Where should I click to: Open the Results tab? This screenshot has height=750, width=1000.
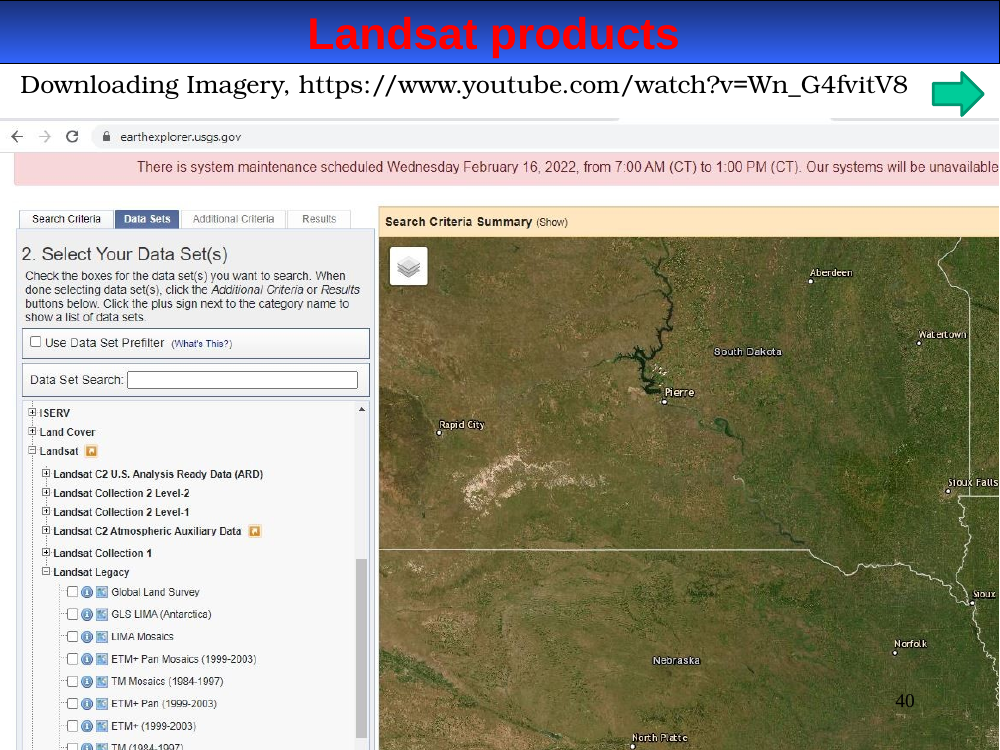pyautogui.click(x=319, y=219)
